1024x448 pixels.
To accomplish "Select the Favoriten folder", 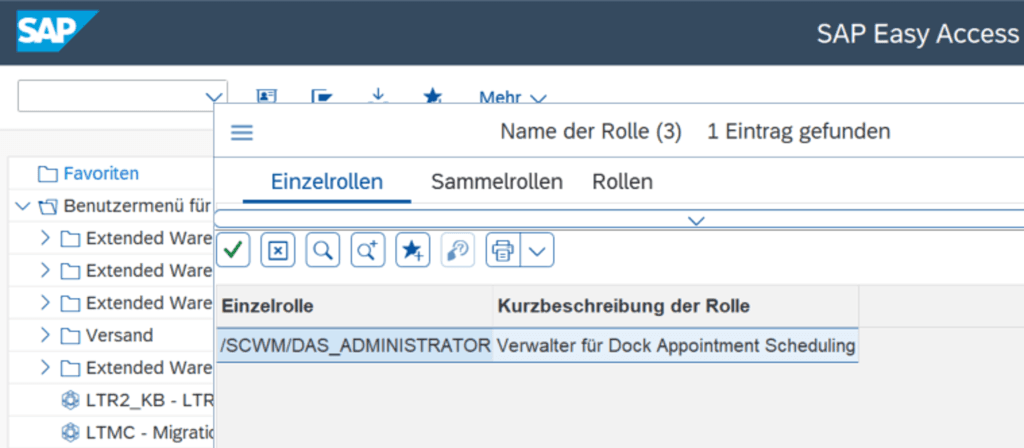I will [x=101, y=174].
